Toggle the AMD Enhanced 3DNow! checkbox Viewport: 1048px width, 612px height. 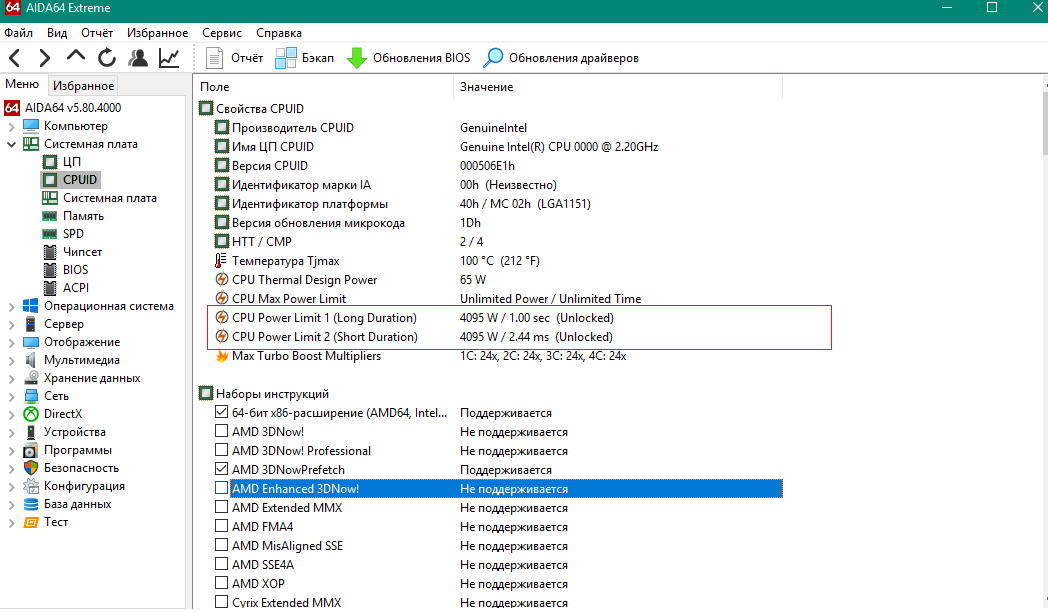click(x=221, y=488)
